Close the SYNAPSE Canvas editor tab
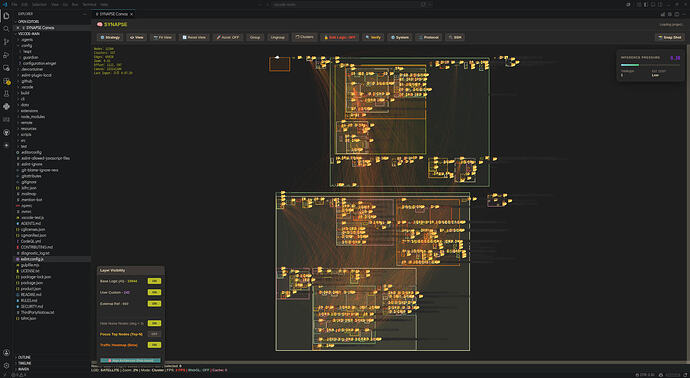This screenshot has height=378, width=690. 131,14
